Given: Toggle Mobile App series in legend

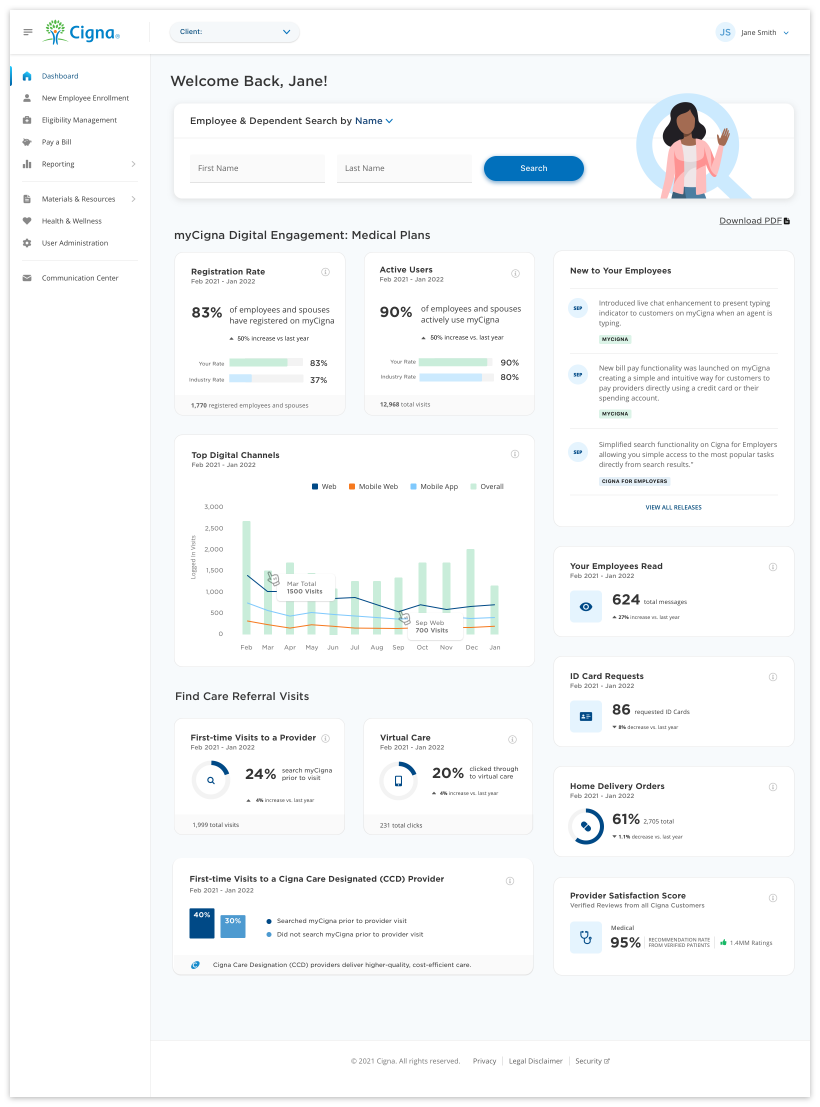Looking at the screenshot, I should pos(434,486).
